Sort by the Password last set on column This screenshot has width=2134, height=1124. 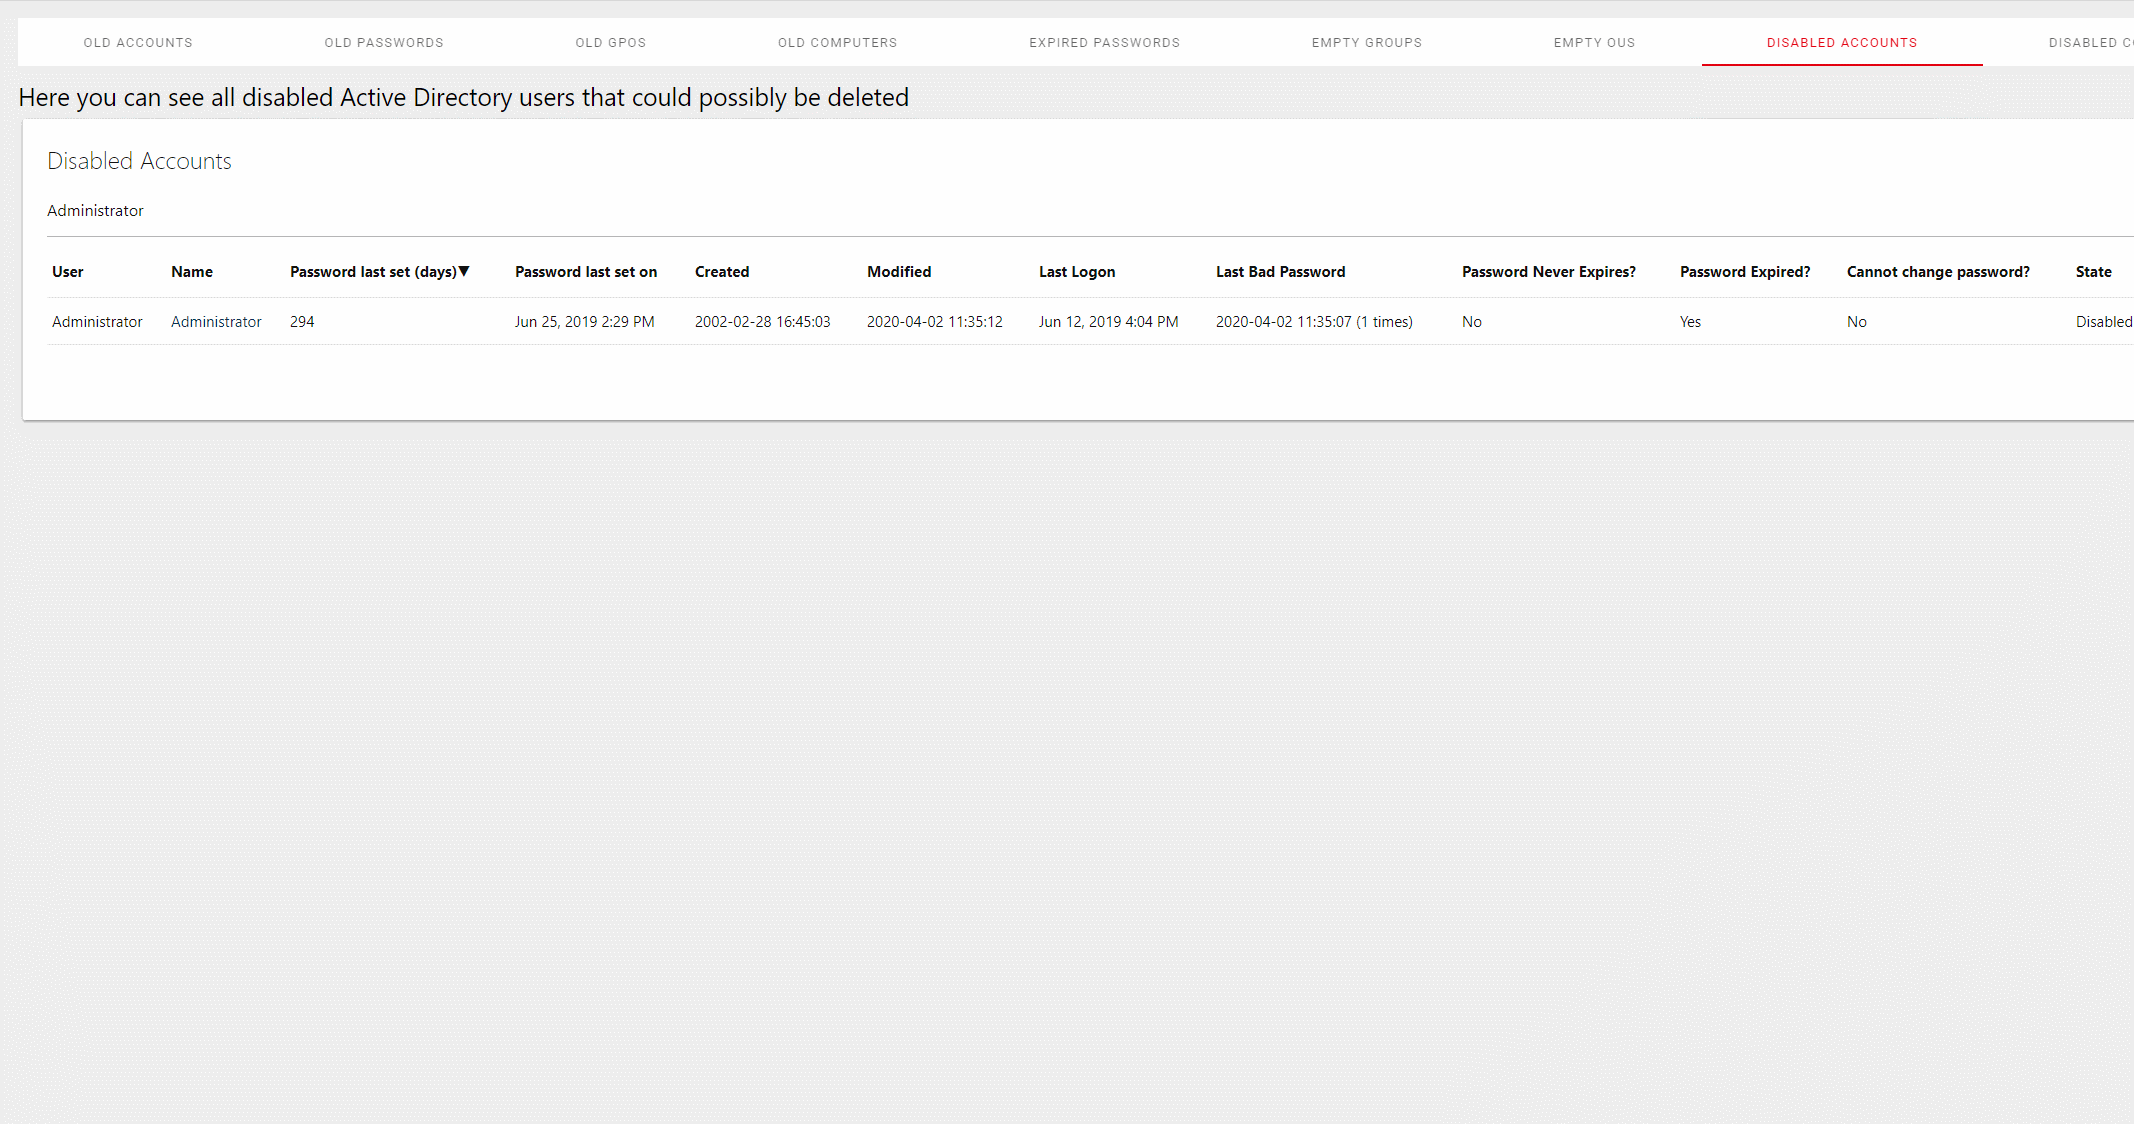[586, 272]
